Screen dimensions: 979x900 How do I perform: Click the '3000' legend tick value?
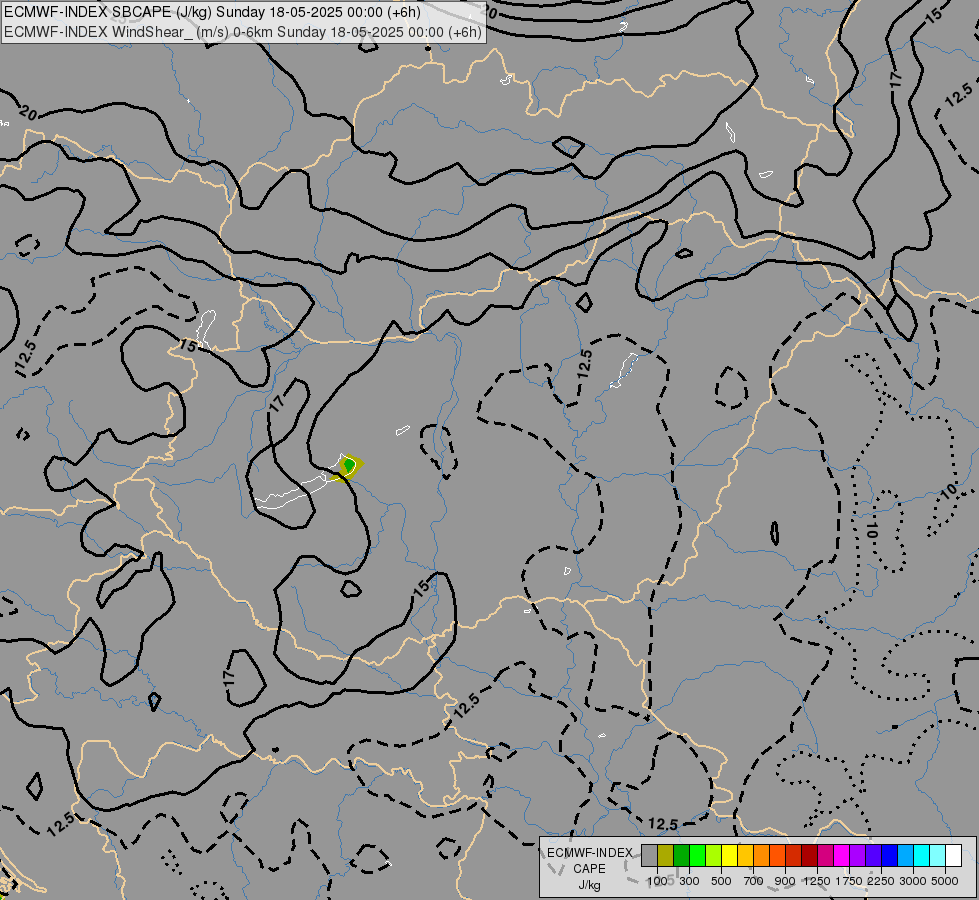[x=912, y=881]
